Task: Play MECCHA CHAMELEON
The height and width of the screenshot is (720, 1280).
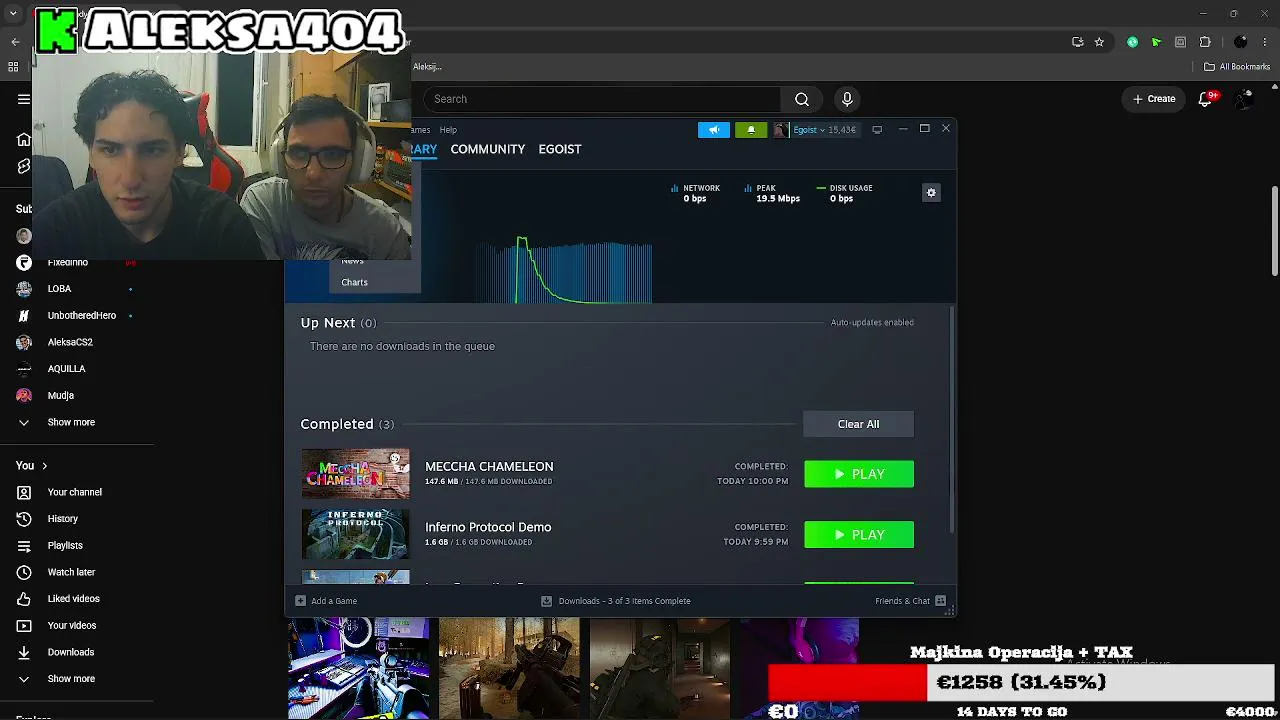Action: [859, 474]
